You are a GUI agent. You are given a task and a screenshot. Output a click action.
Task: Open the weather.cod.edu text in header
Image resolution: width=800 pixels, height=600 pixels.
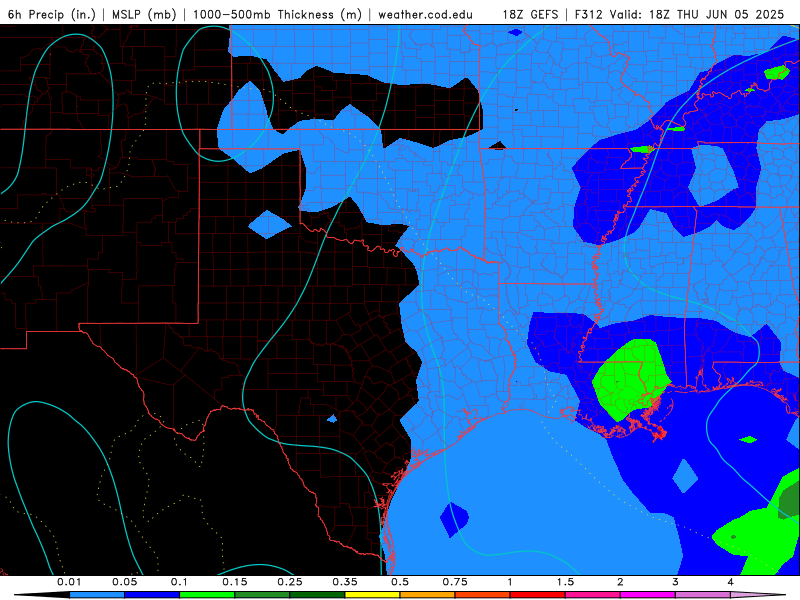point(425,14)
